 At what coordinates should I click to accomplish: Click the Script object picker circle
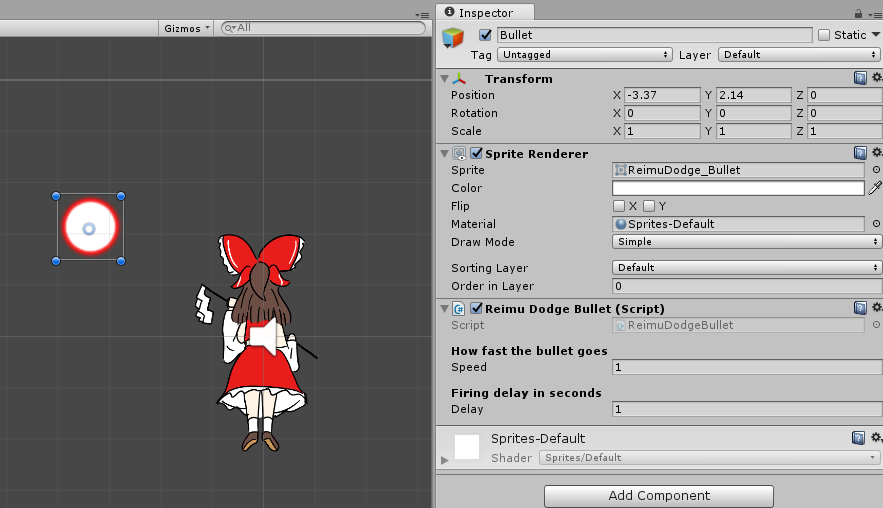(x=876, y=325)
